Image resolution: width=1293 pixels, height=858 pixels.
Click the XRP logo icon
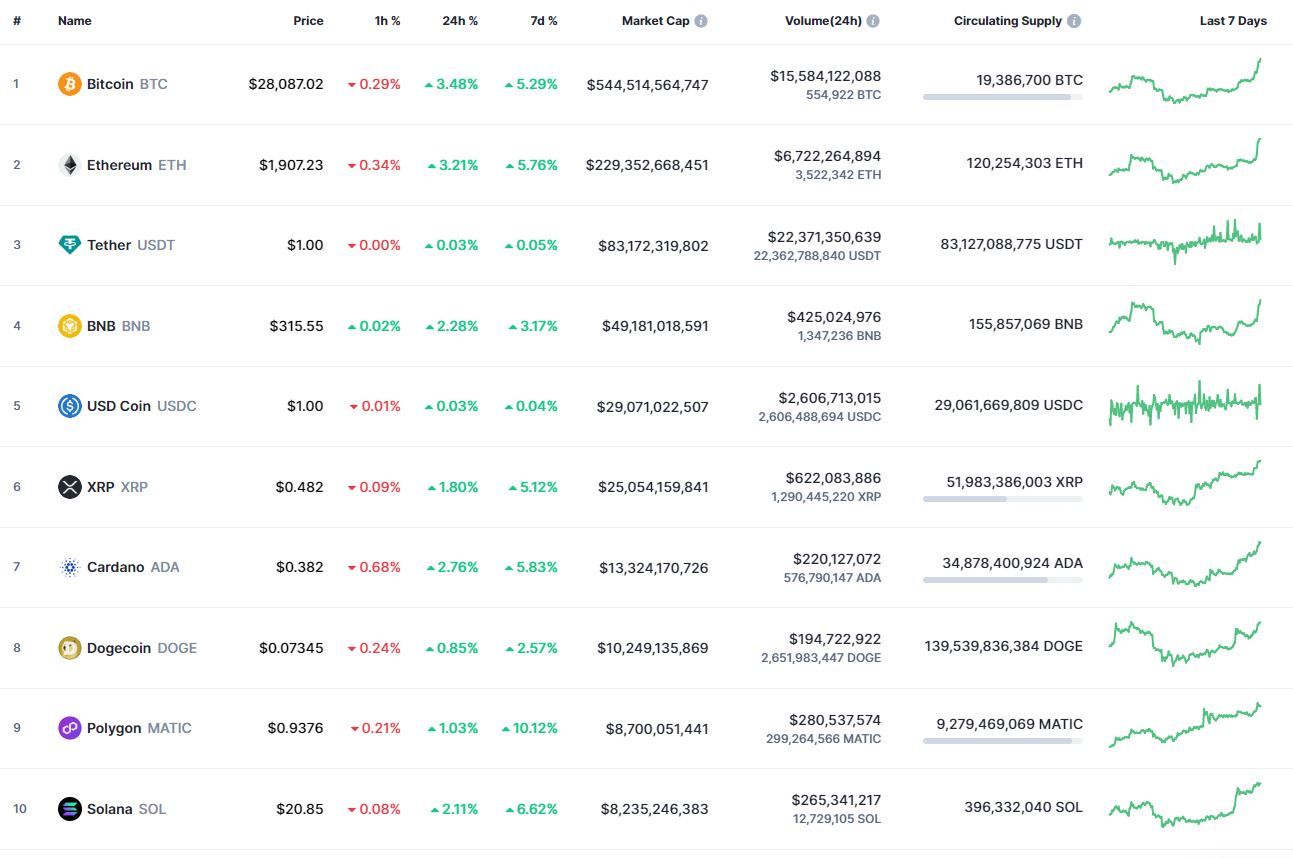[69, 487]
